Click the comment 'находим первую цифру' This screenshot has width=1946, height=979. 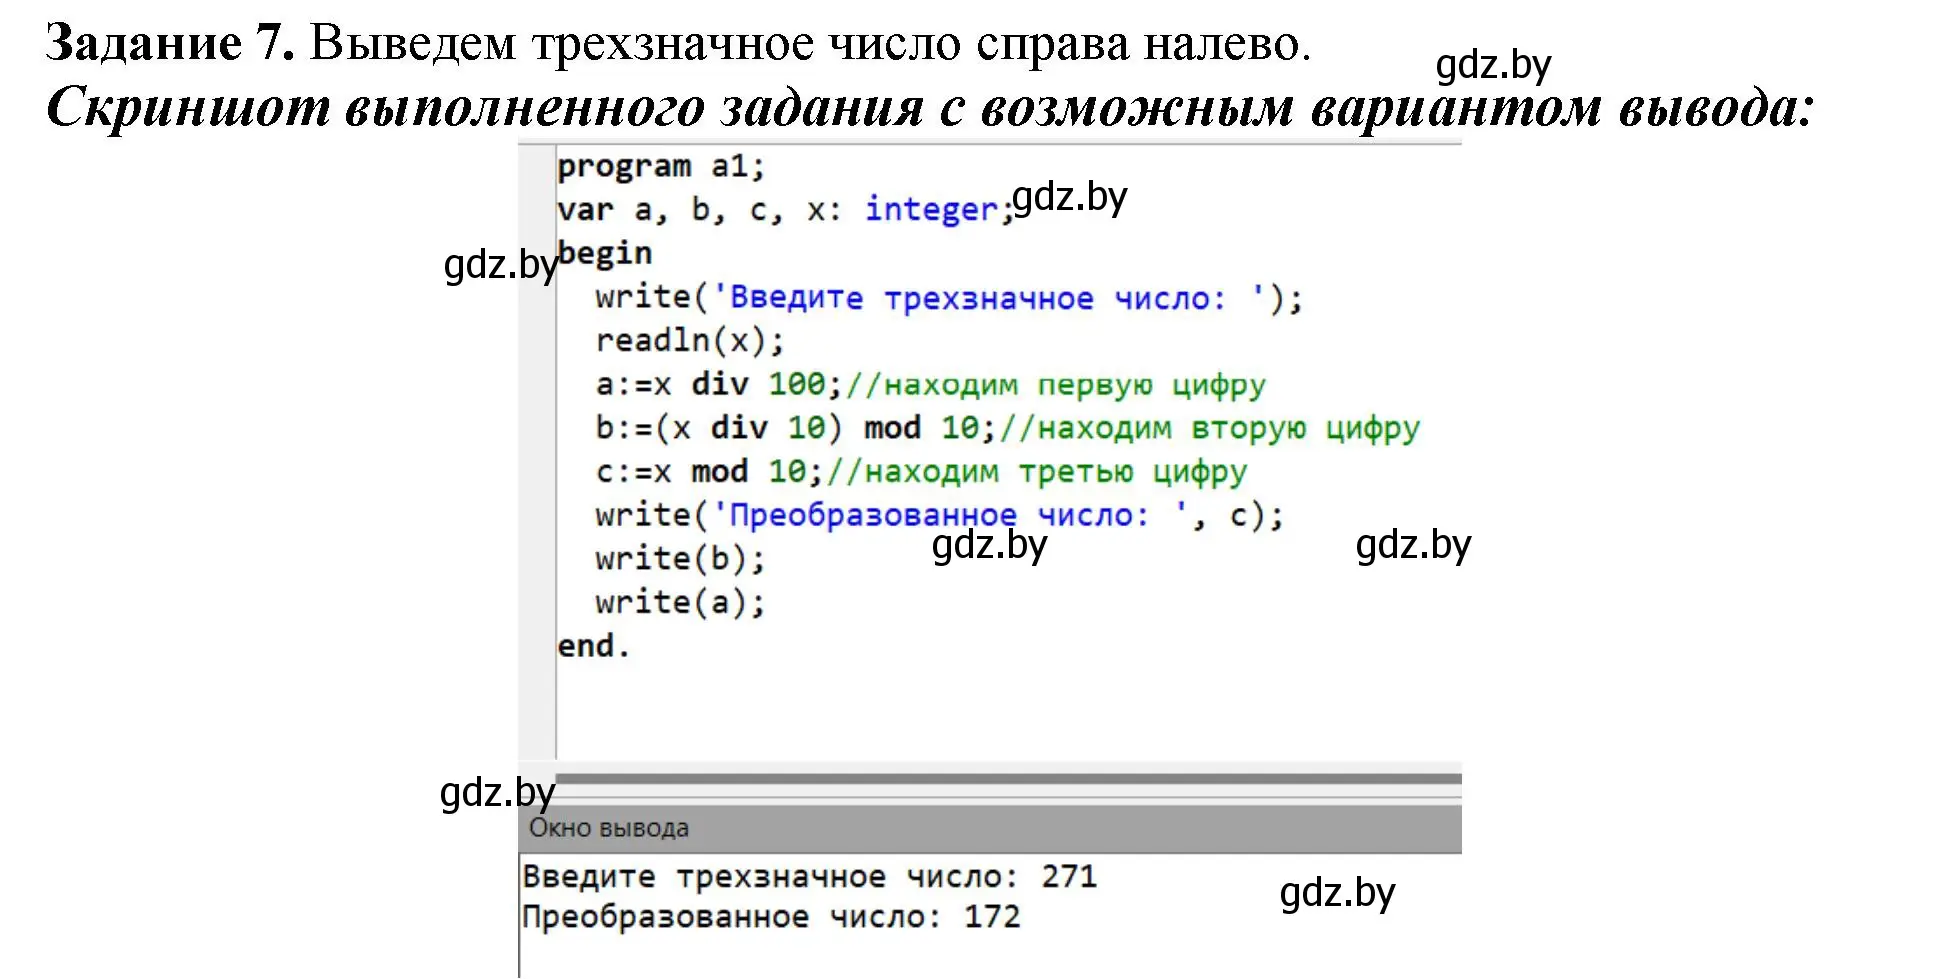[1056, 385]
